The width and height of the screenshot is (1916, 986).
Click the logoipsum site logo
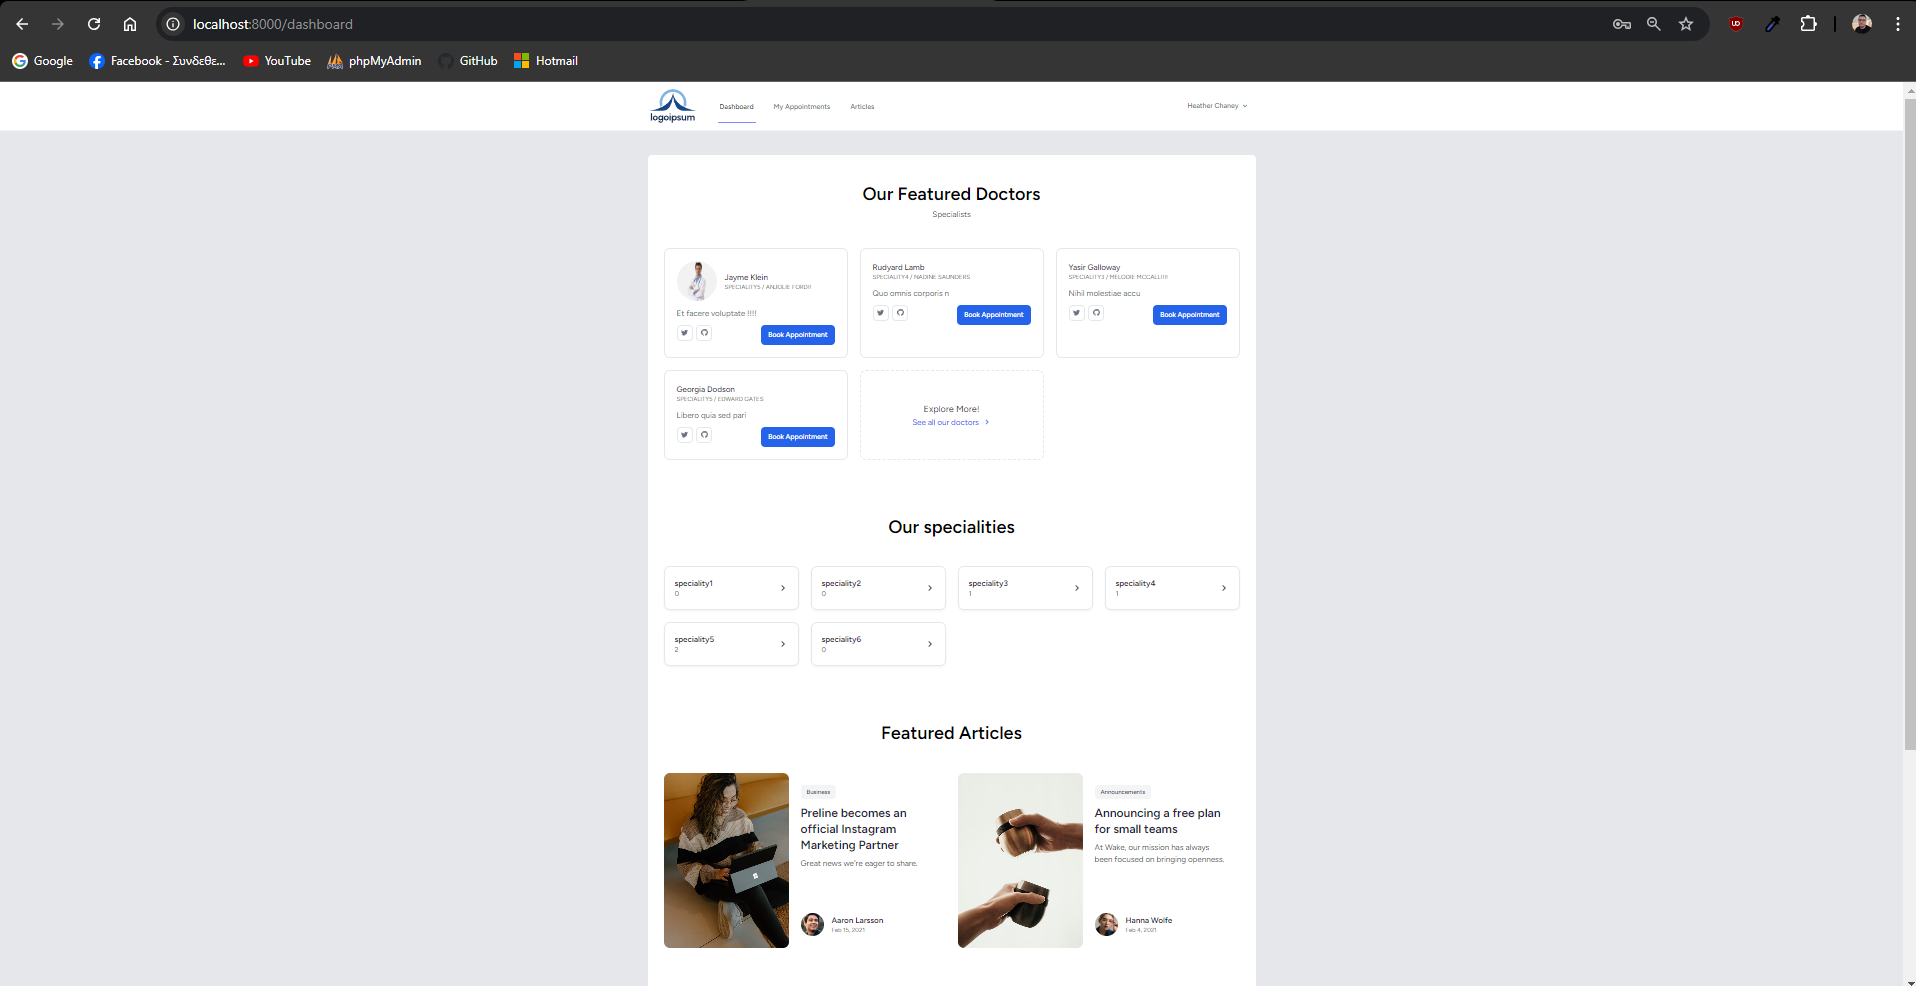click(x=672, y=106)
